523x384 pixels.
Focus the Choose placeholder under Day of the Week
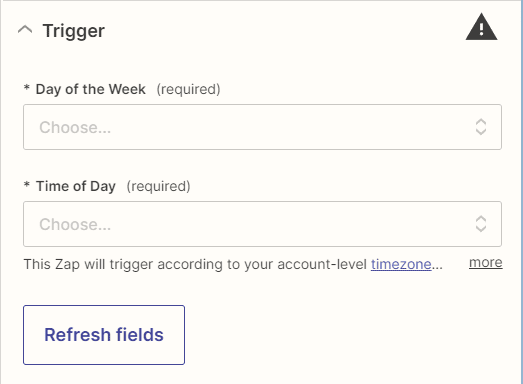click(x=75, y=127)
